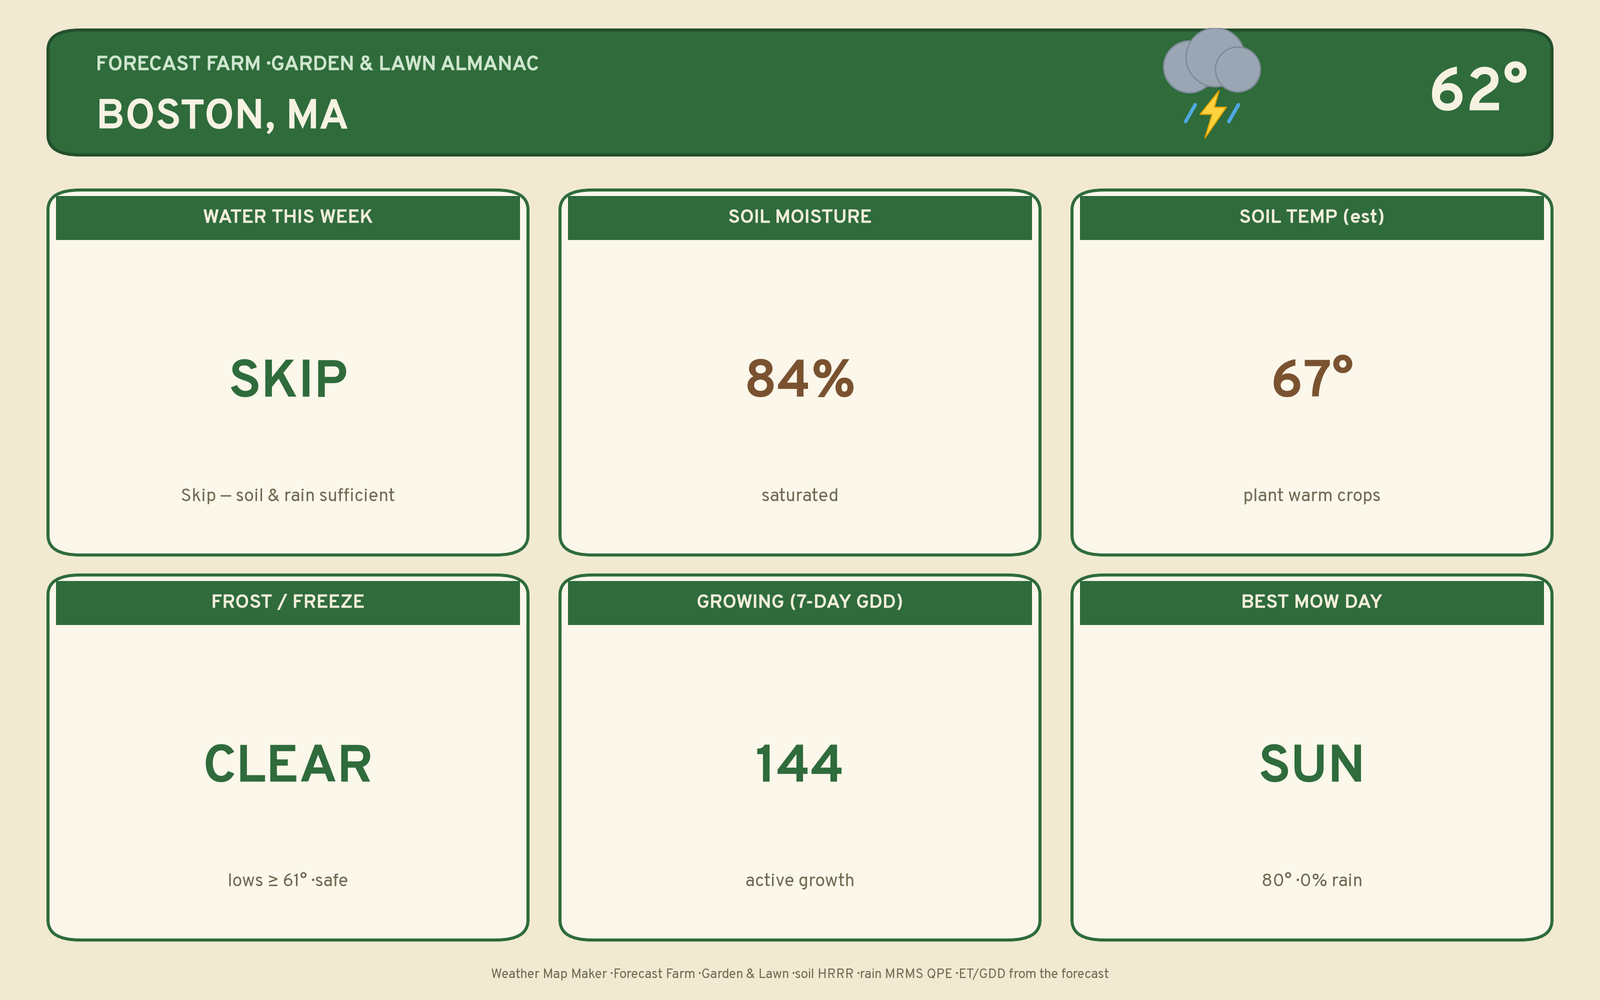
Task: Click the Forecast Farm Garden & Lawn Almanac heading
Action: click(x=317, y=63)
